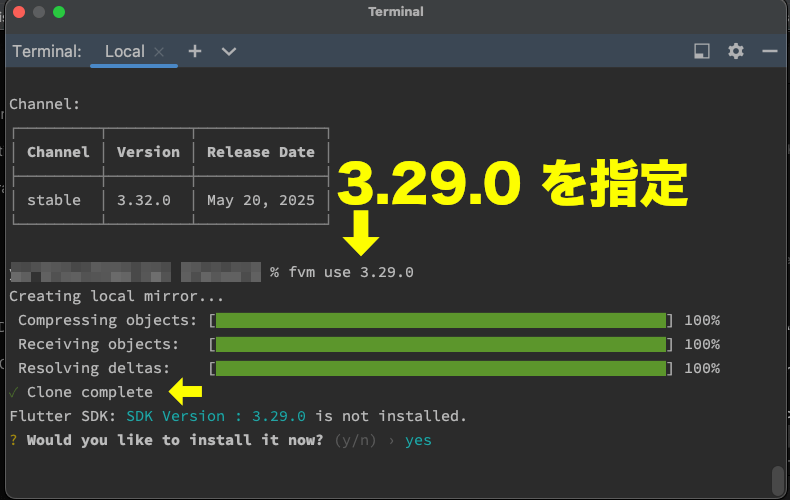Click the Version column header
The width and height of the screenshot is (790, 500).
tap(148, 152)
